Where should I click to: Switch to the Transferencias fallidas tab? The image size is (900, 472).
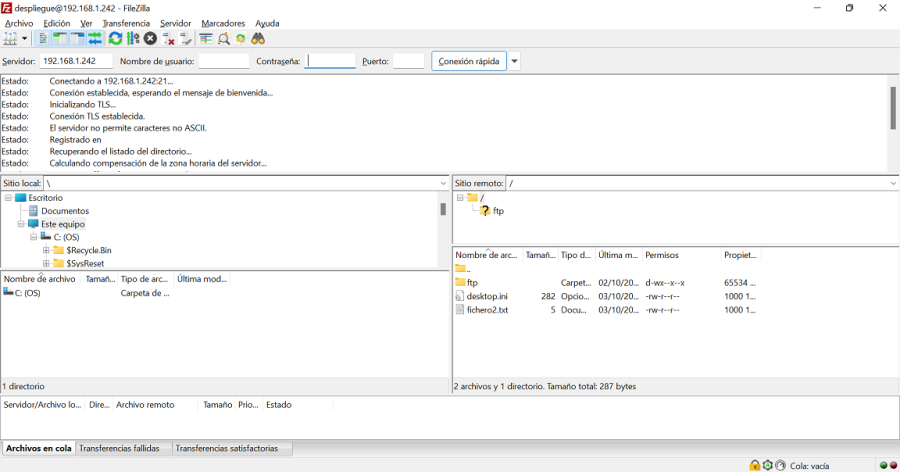119,448
